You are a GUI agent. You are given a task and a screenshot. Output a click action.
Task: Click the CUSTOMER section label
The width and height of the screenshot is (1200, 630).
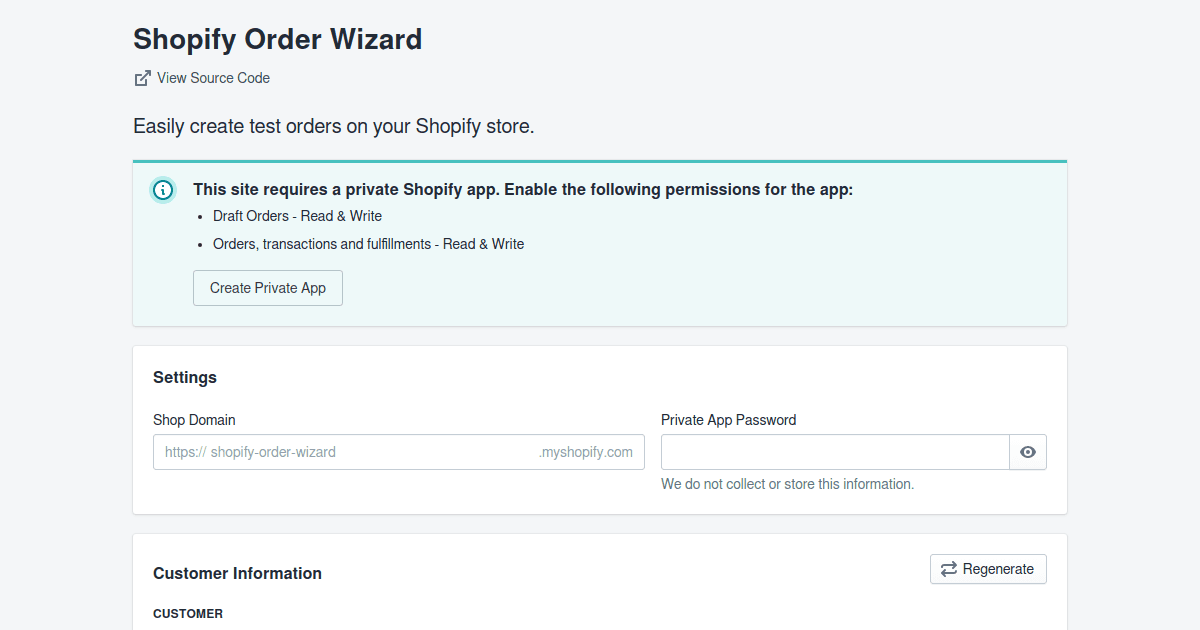tap(188, 613)
